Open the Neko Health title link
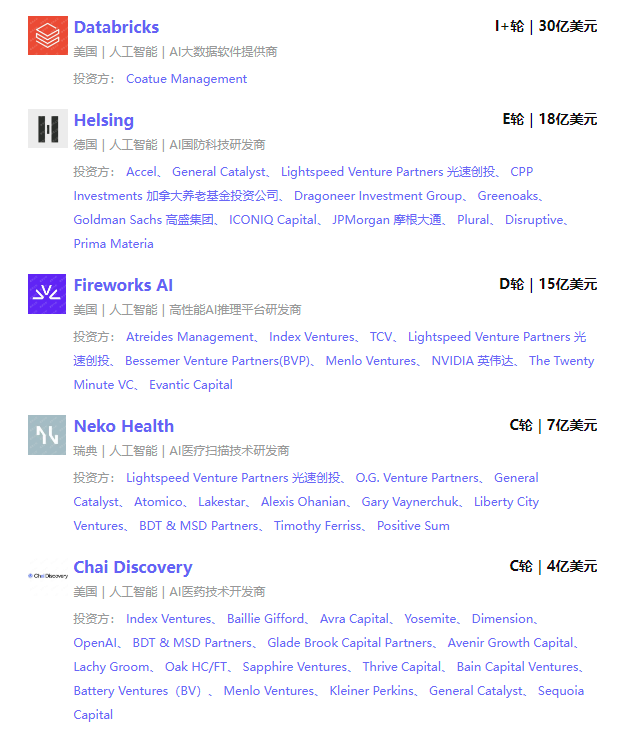Image resolution: width=641 pixels, height=736 pixels. click(124, 426)
